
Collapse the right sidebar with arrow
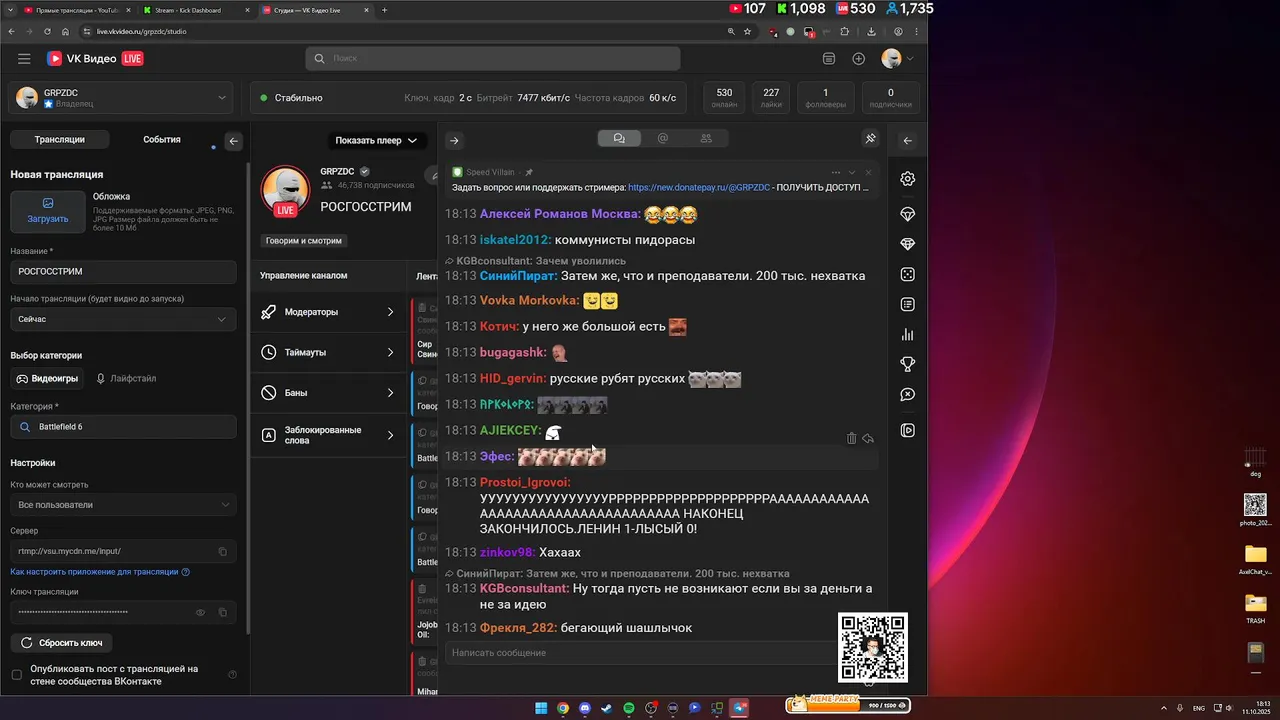pos(907,141)
